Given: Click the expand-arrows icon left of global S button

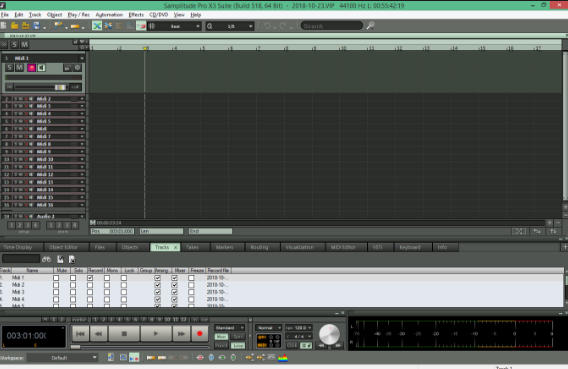Looking at the screenshot, I should point(4,45).
